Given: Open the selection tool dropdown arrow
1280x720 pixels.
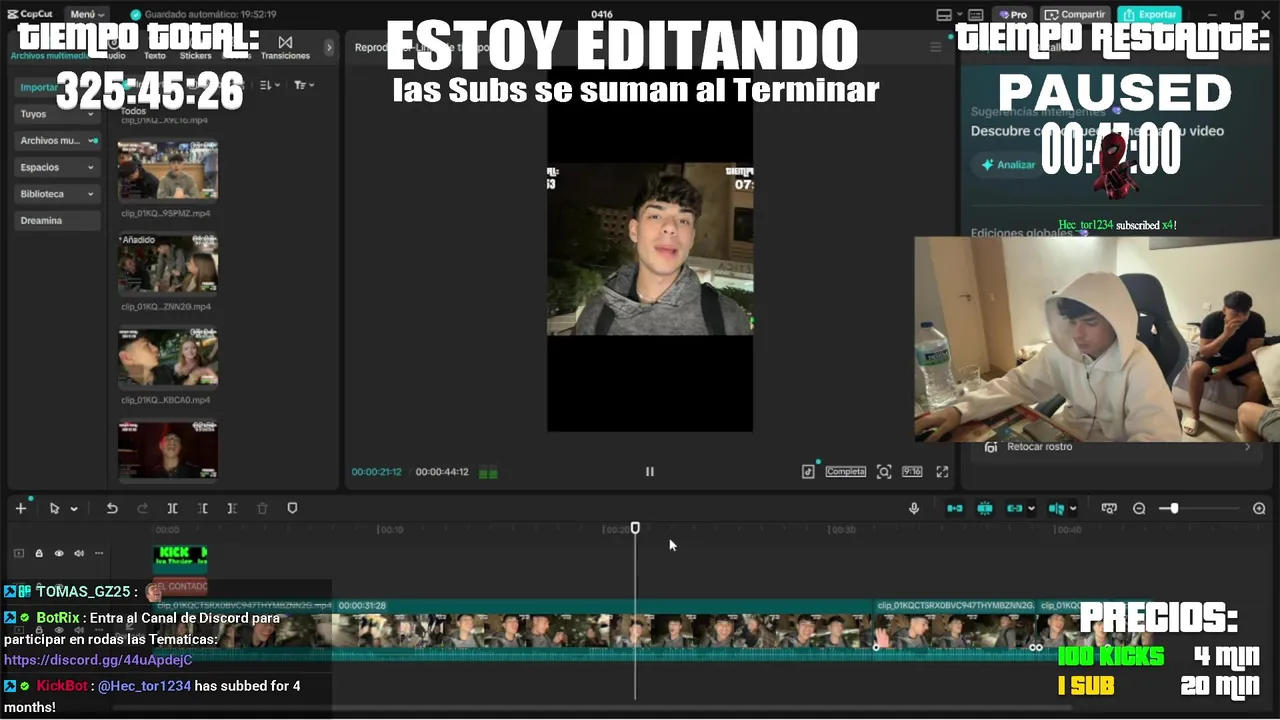Looking at the screenshot, I should tap(74, 509).
